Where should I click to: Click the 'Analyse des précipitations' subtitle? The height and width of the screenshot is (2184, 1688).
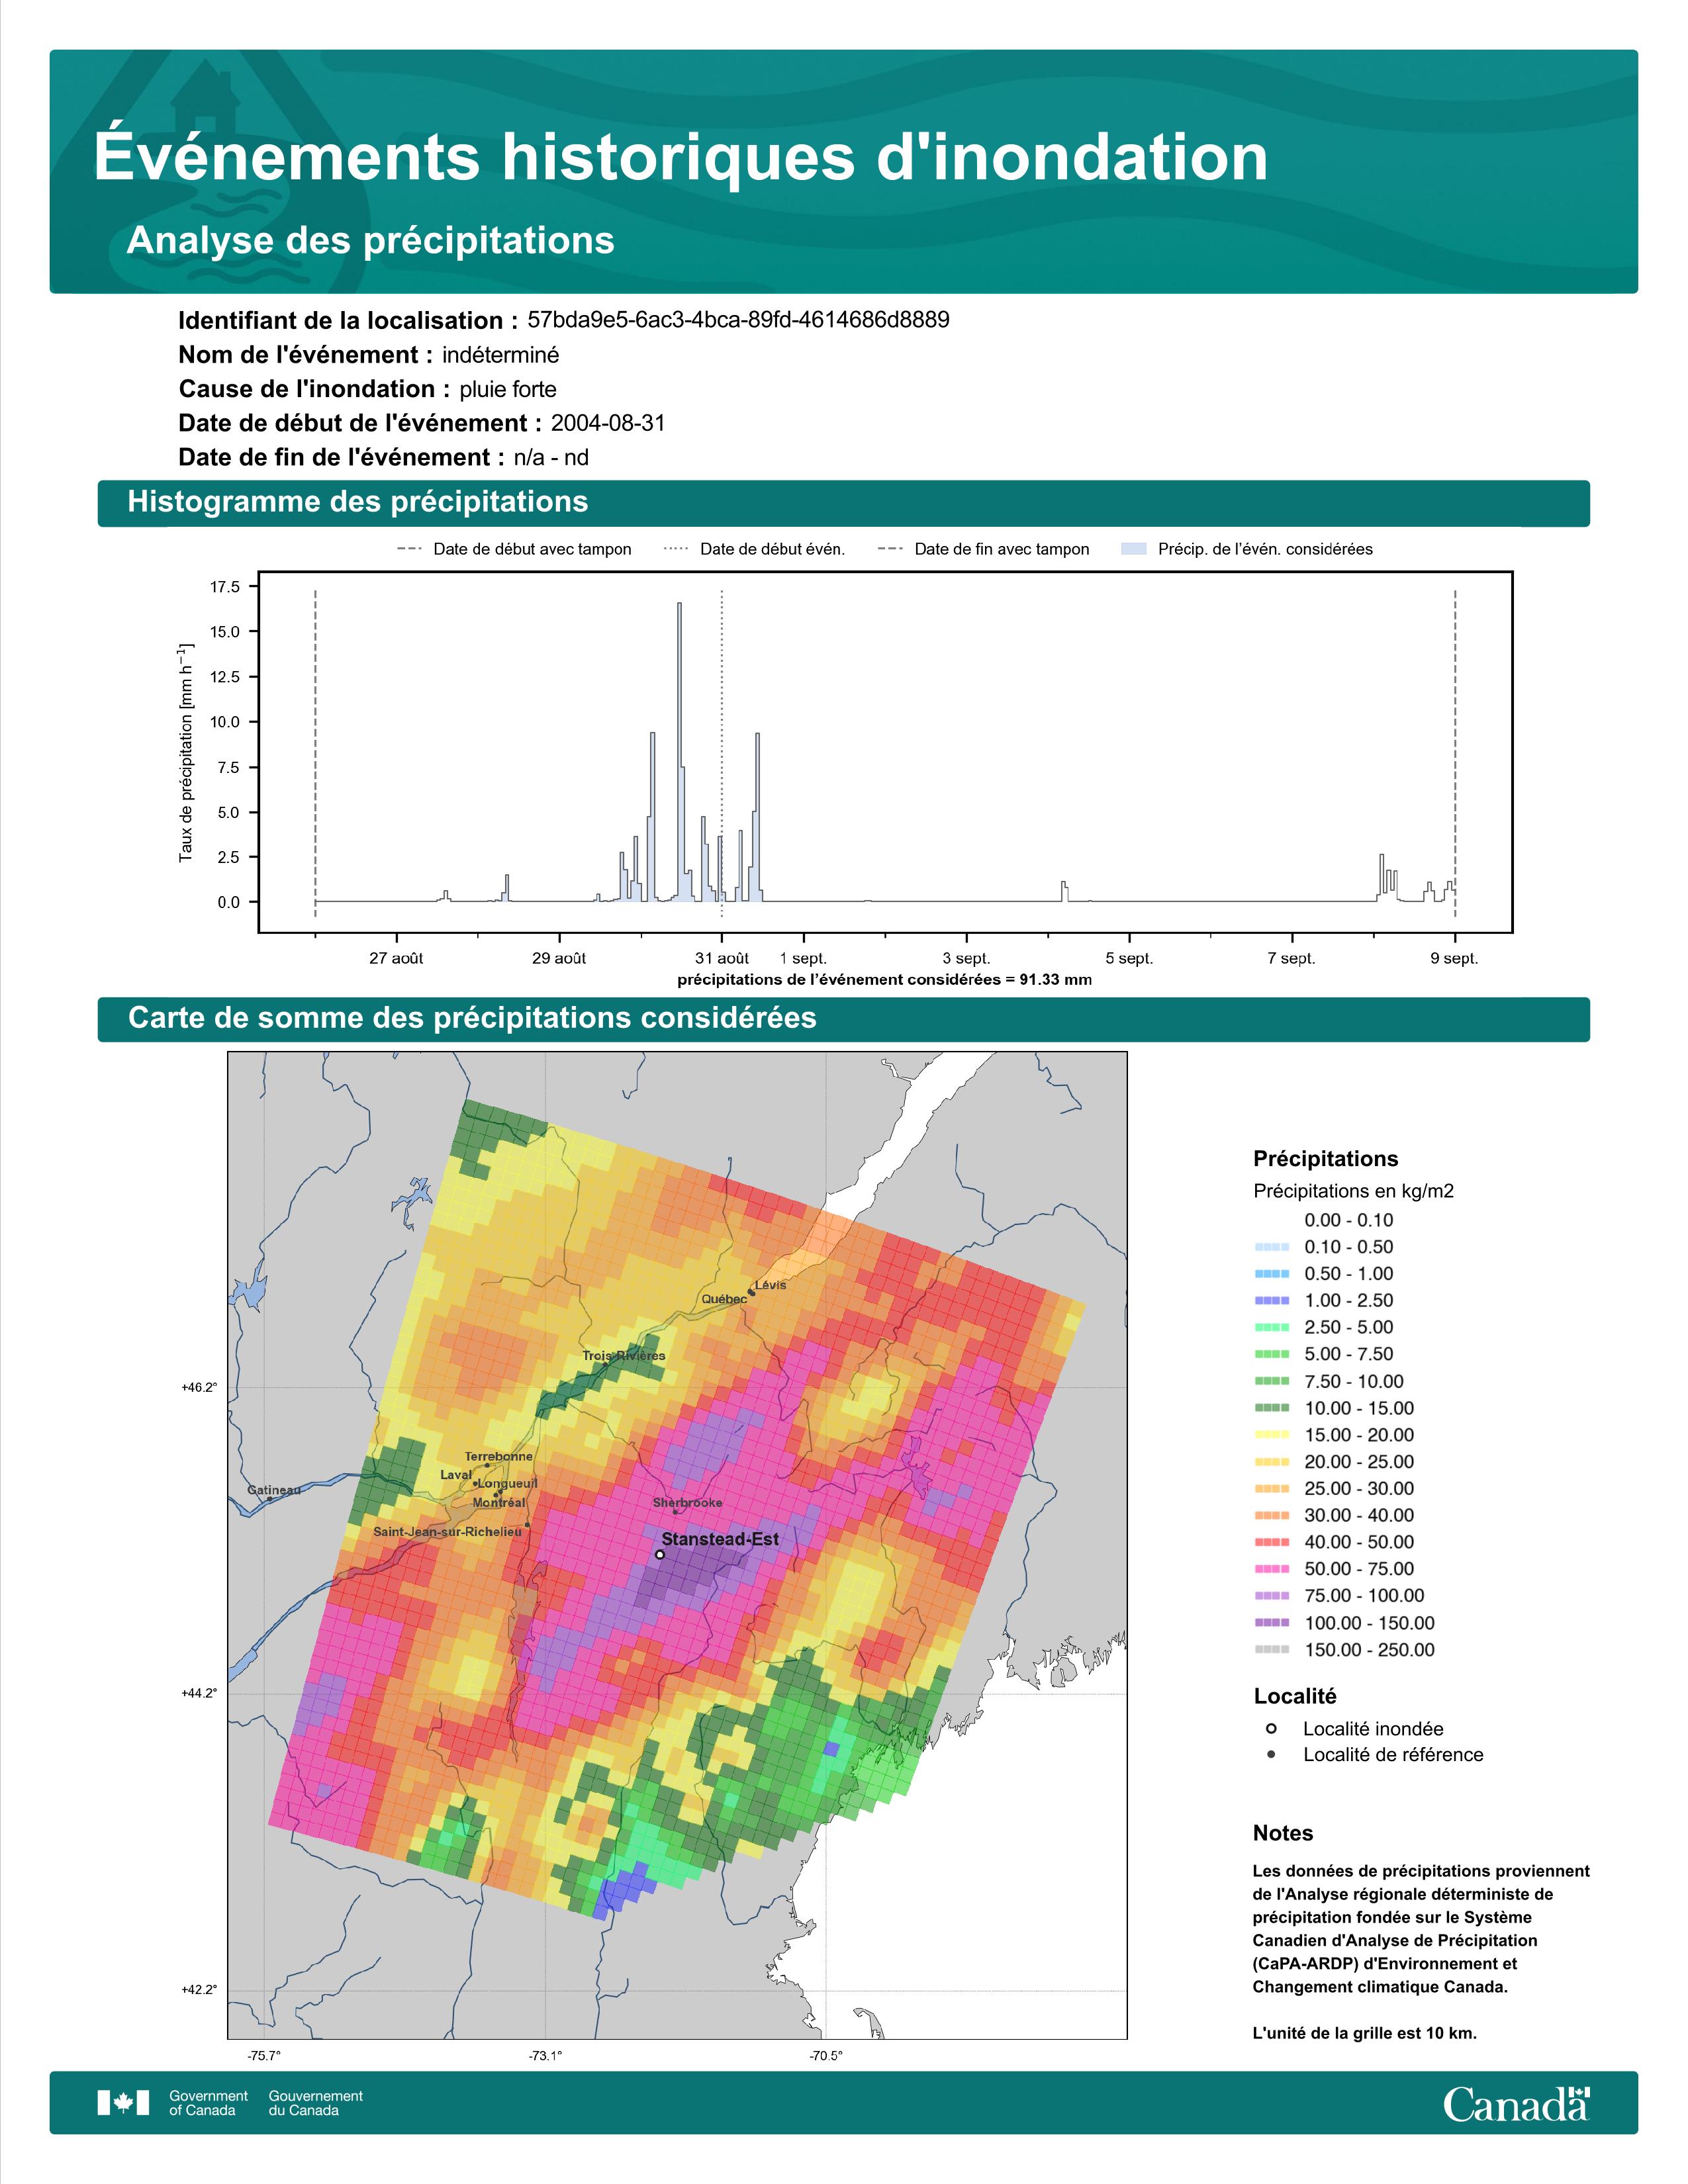(371, 241)
